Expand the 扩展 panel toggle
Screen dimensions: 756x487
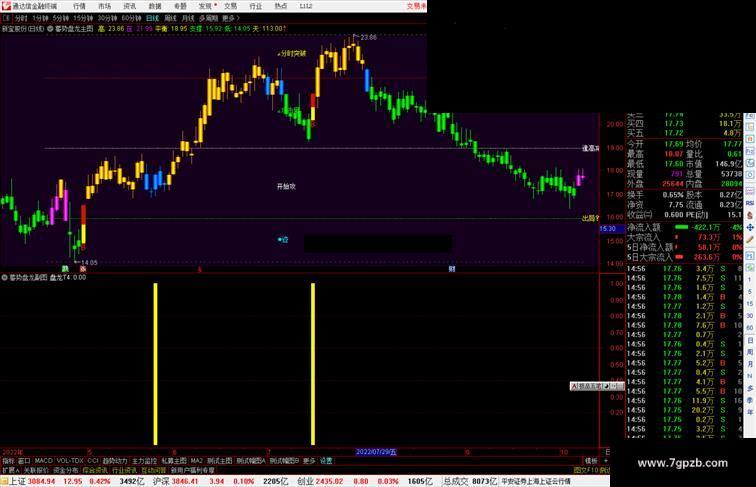tap(10, 470)
